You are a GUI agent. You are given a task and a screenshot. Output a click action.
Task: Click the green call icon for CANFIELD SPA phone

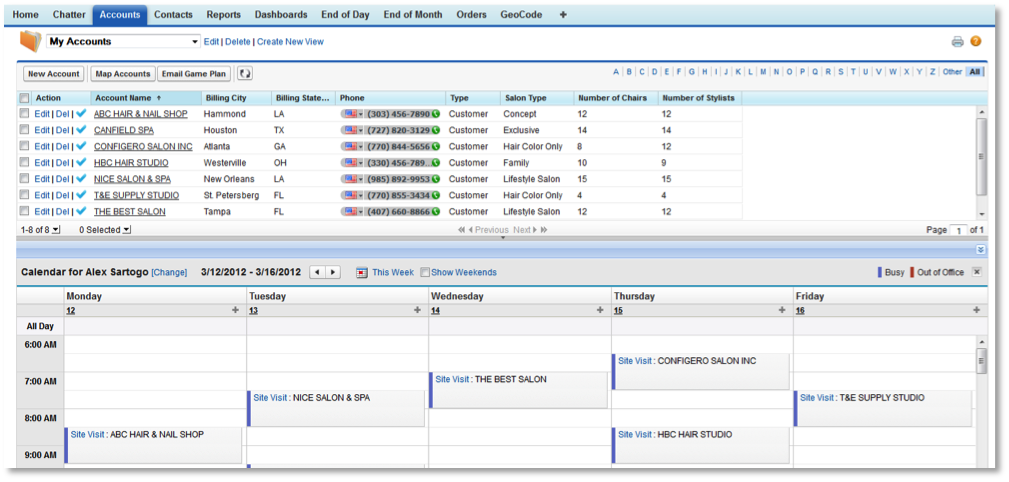(436, 130)
